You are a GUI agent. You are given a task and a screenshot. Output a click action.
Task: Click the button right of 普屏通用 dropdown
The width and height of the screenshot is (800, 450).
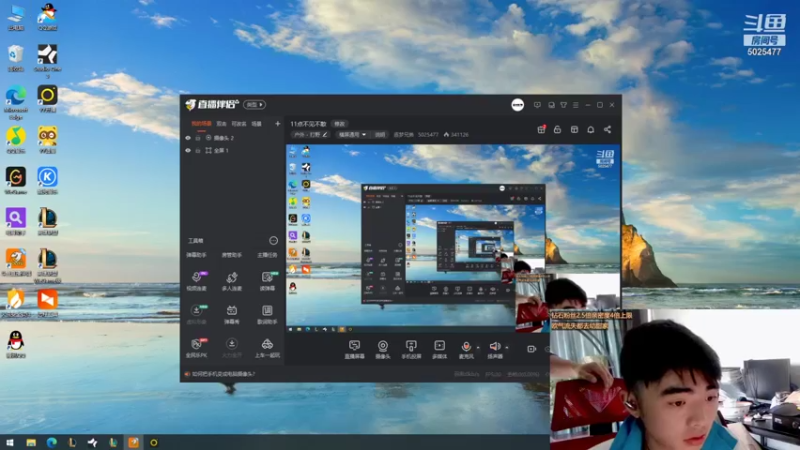point(380,135)
